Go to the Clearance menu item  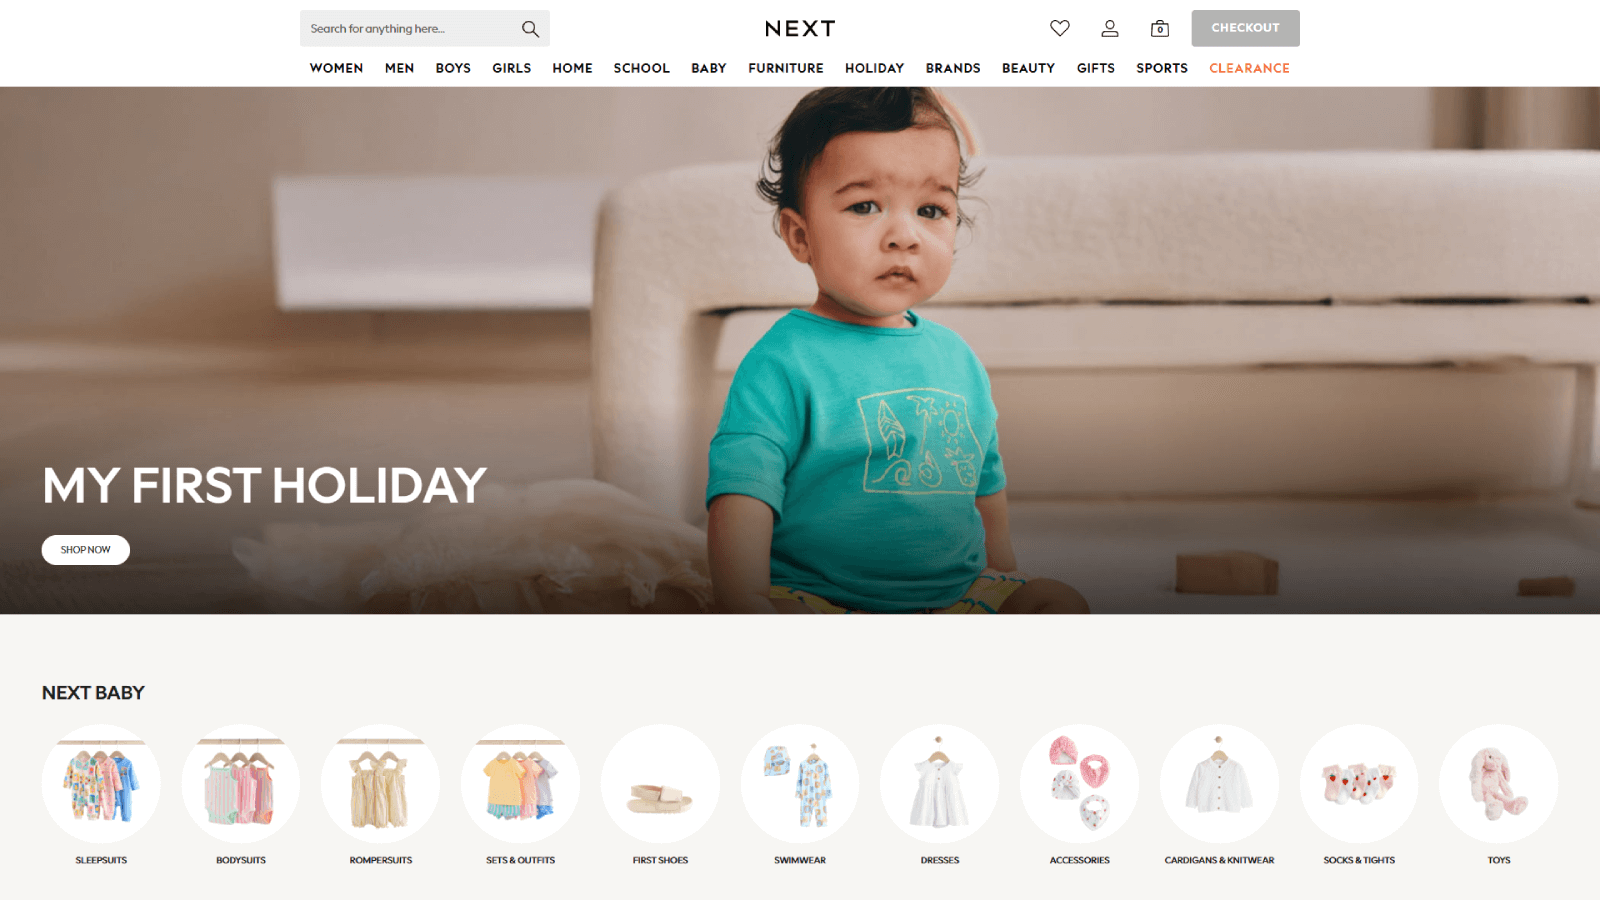1249,68
